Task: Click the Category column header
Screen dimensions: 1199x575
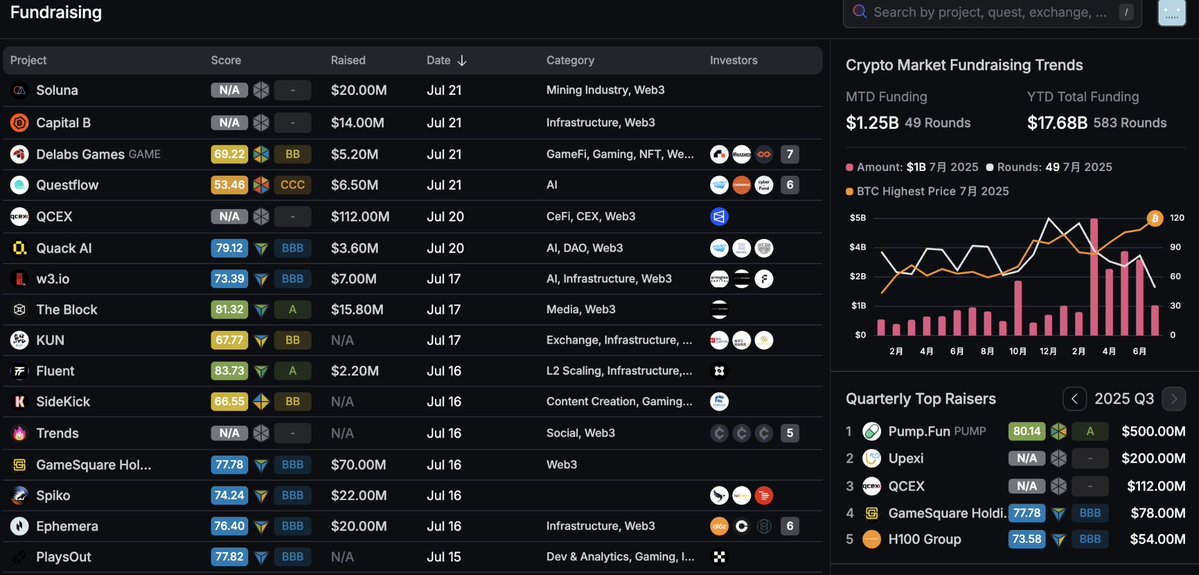Action: pos(570,60)
